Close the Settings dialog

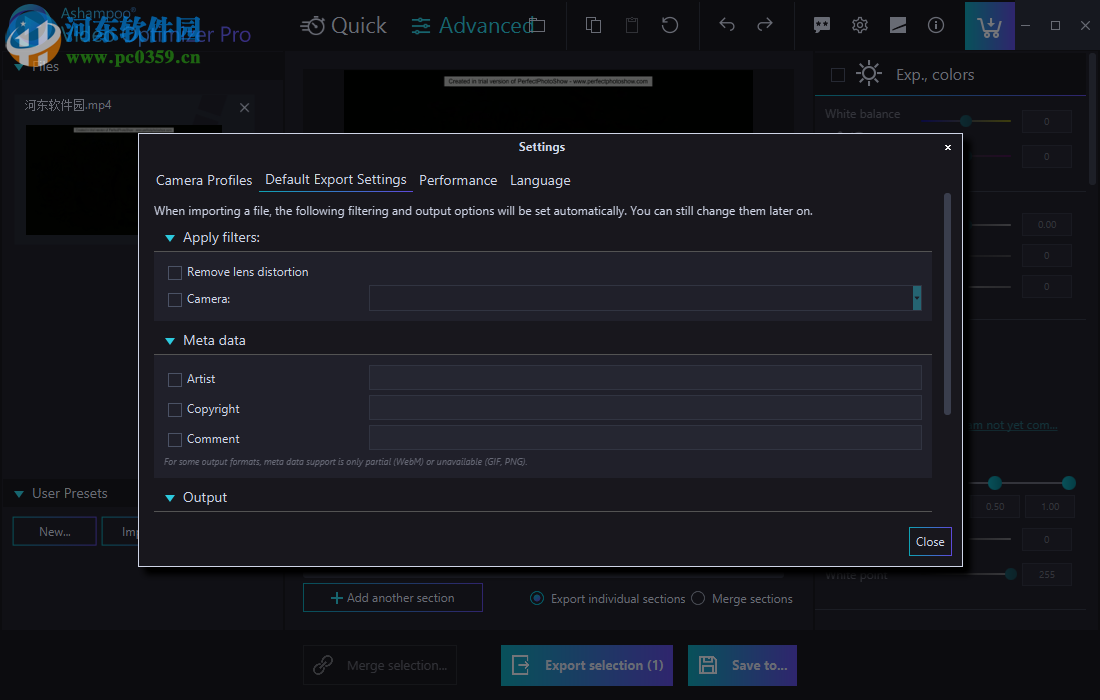(929, 541)
